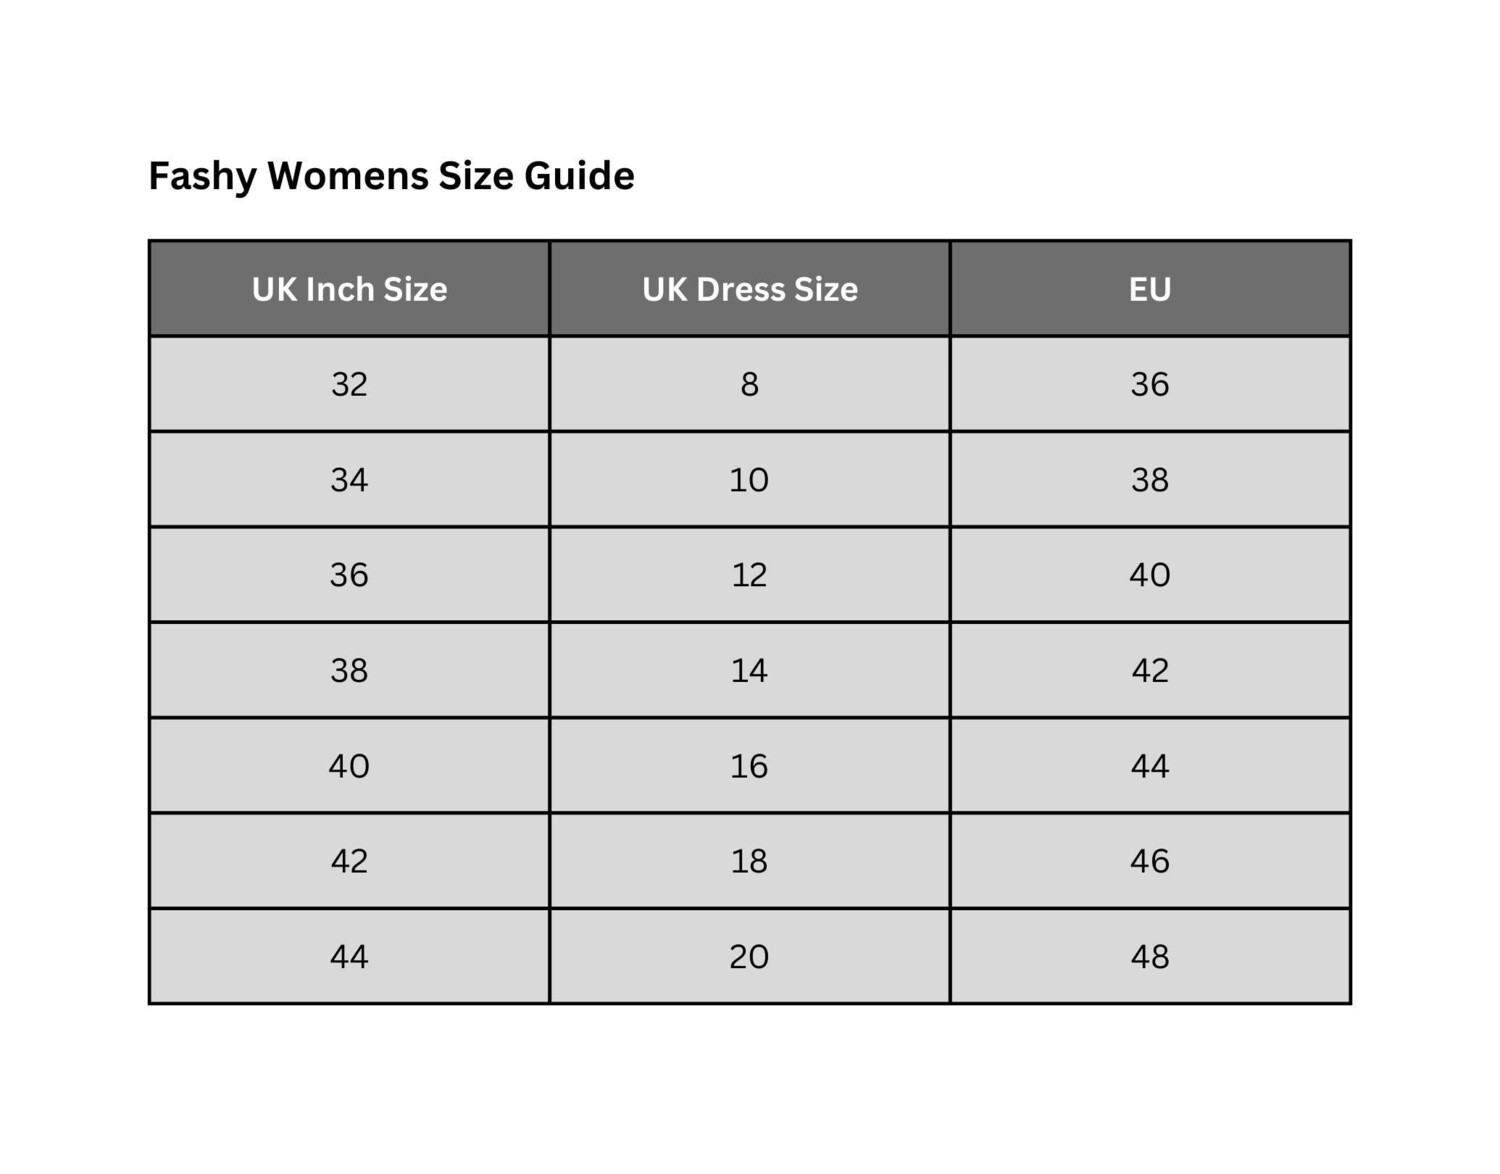Select the EU 40 cell
1500x1174 pixels.
click(x=1149, y=575)
